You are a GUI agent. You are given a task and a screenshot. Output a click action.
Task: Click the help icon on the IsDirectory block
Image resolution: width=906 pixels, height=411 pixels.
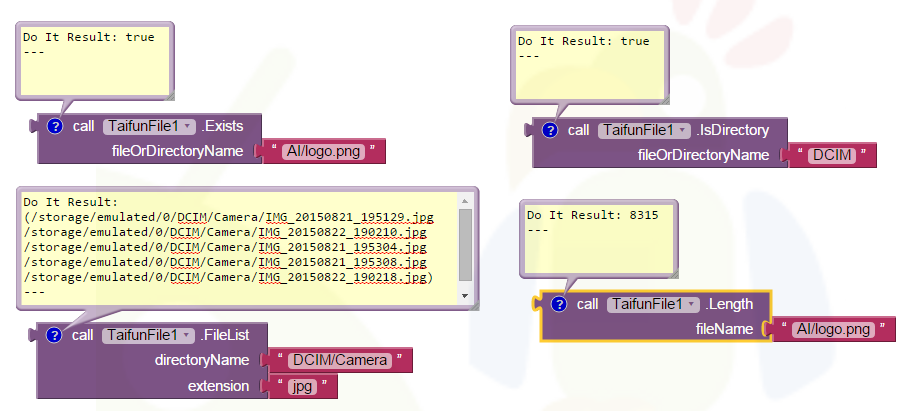pyautogui.click(x=550, y=130)
